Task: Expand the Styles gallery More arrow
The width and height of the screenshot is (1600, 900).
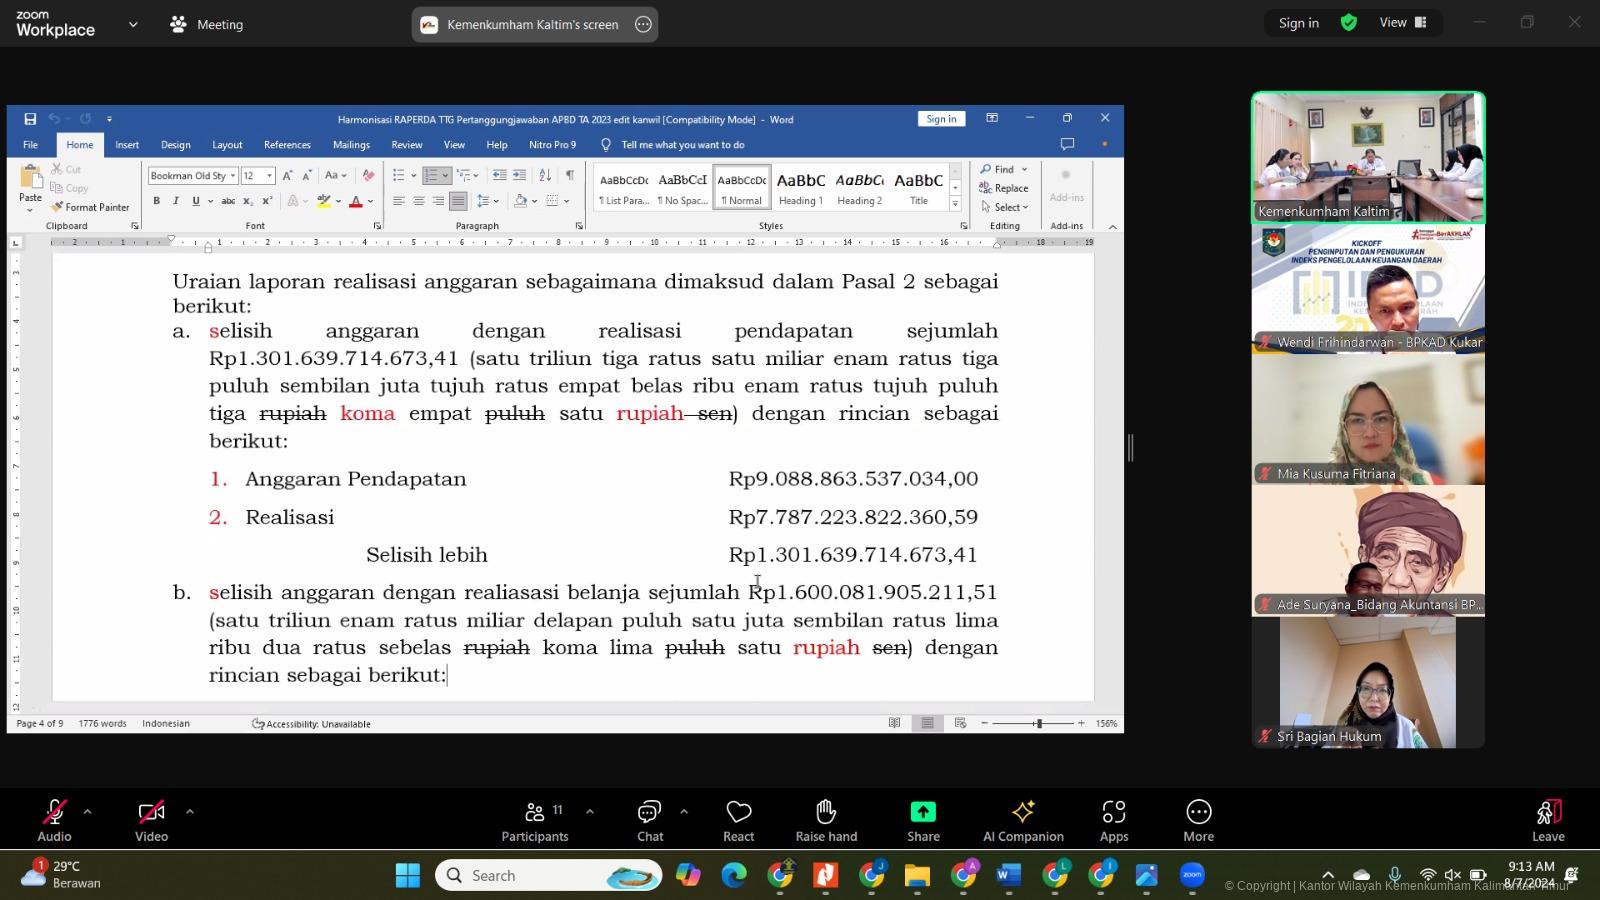Action: [x=955, y=204]
